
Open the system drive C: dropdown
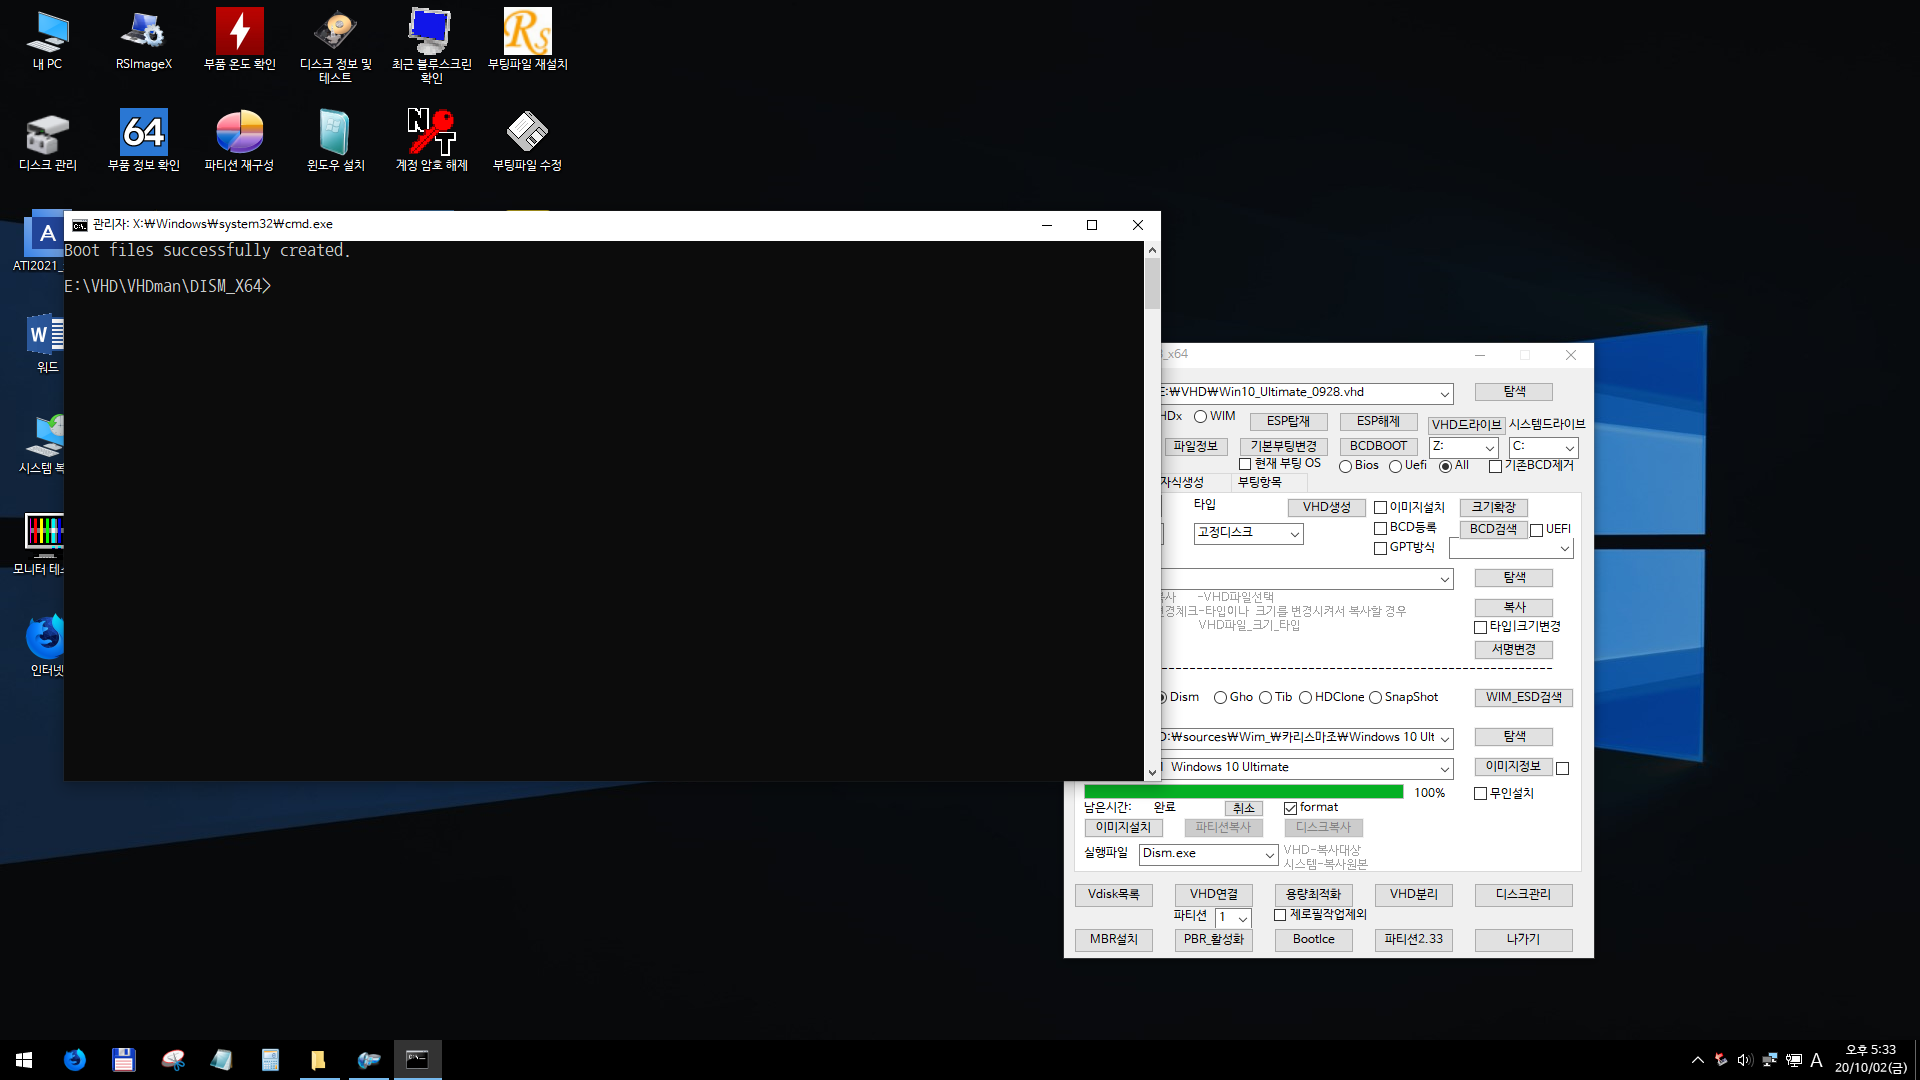coord(1569,448)
